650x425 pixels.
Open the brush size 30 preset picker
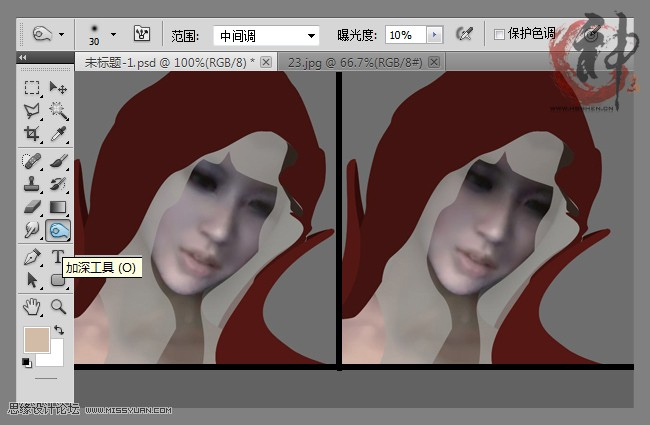[103, 34]
